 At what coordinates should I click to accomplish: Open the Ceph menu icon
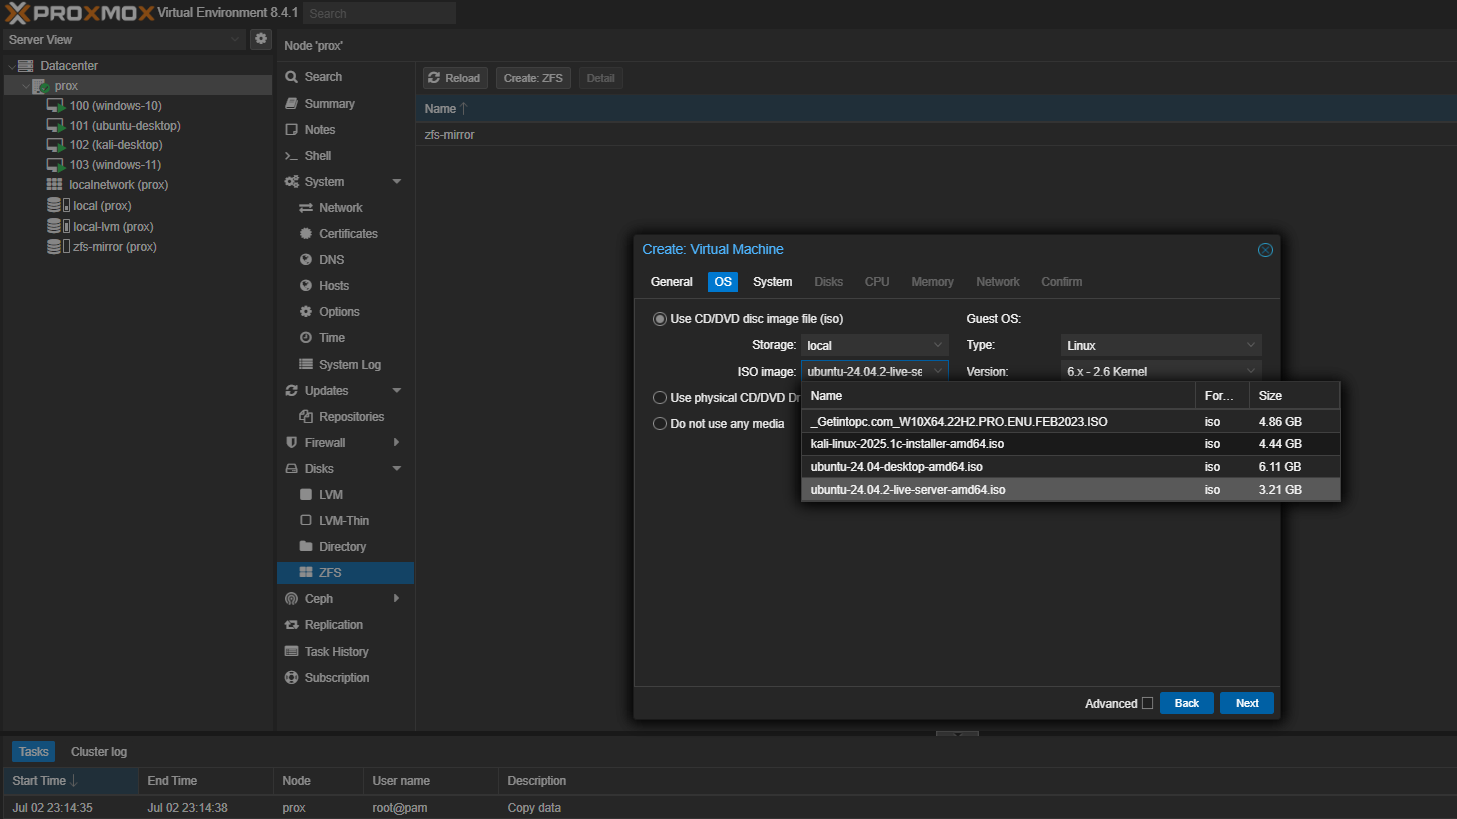[x=292, y=599]
